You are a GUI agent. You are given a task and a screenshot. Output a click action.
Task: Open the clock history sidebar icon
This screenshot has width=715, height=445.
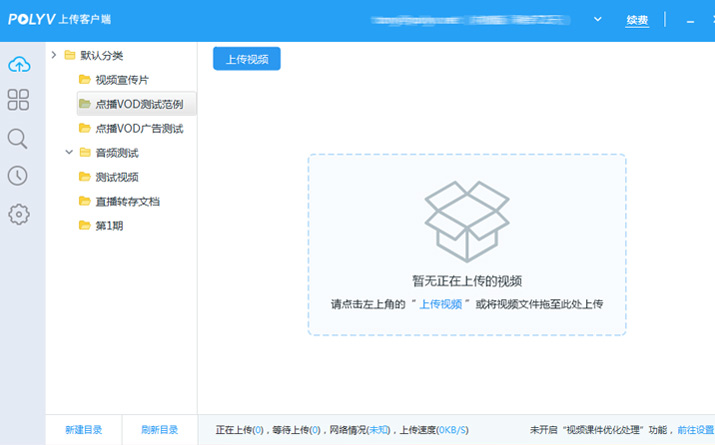(18, 176)
